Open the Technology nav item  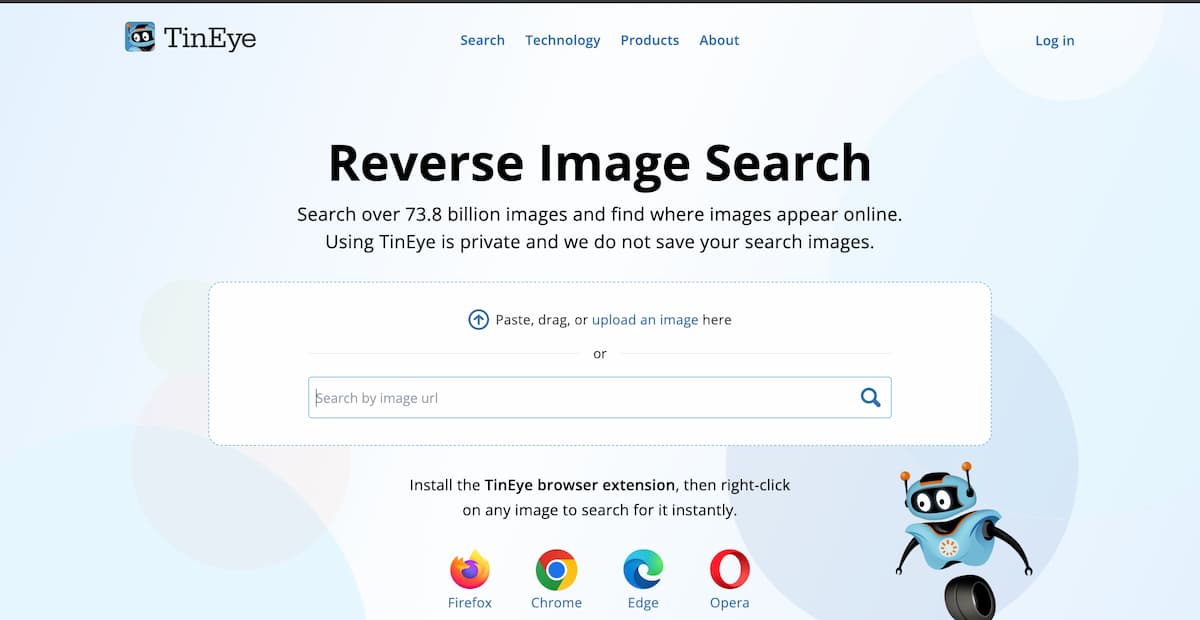[x=563, y=40]
